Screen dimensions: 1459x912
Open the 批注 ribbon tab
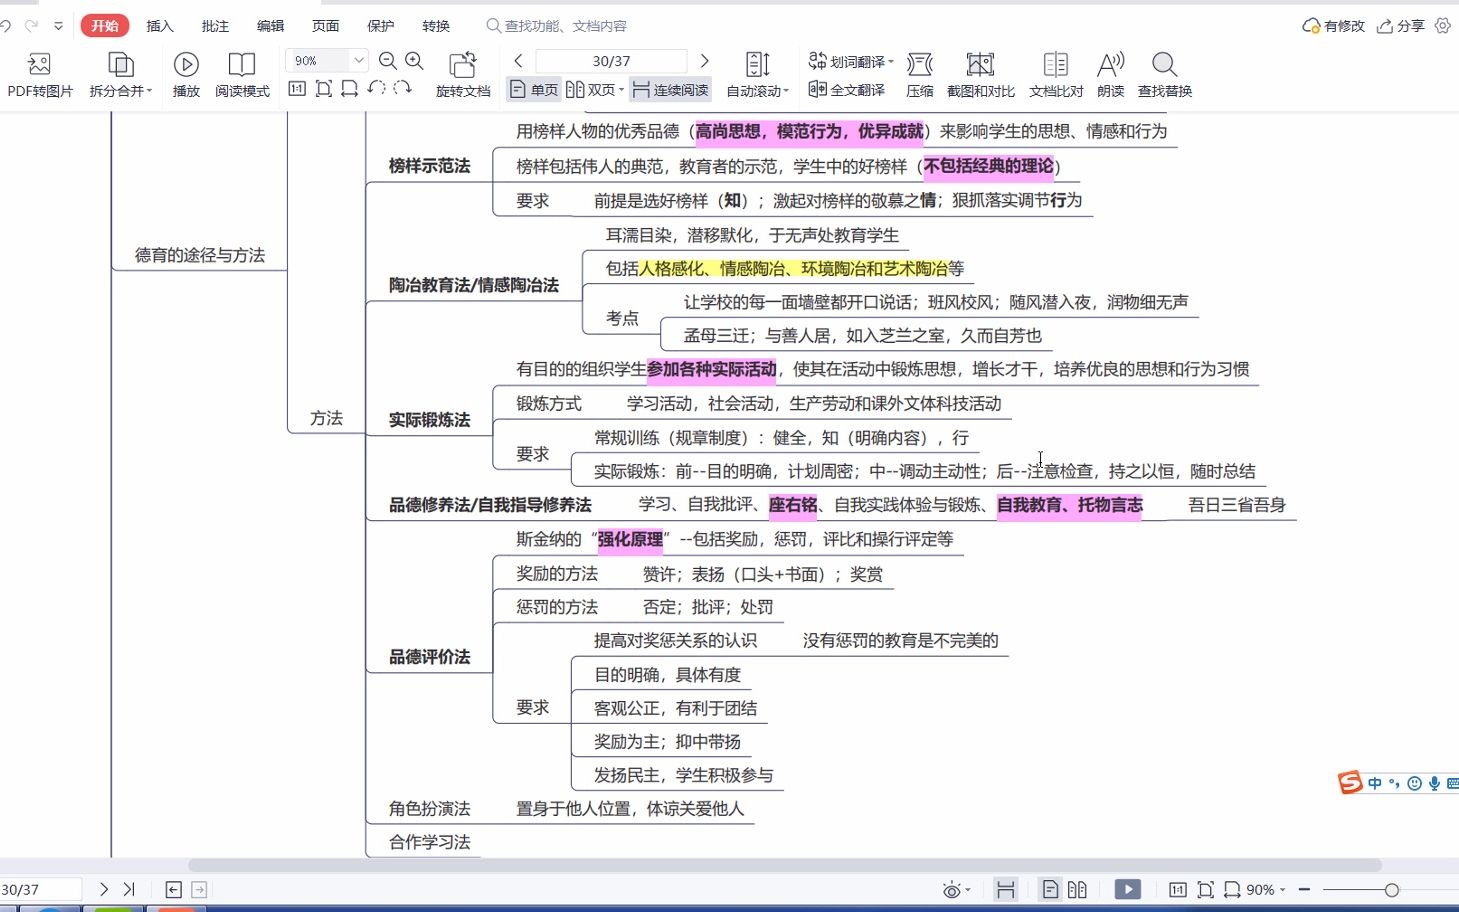pos(215,26)
